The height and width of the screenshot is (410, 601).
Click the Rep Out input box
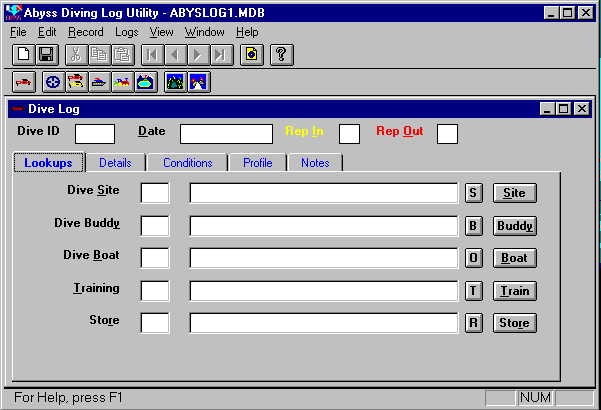point(447,134)
